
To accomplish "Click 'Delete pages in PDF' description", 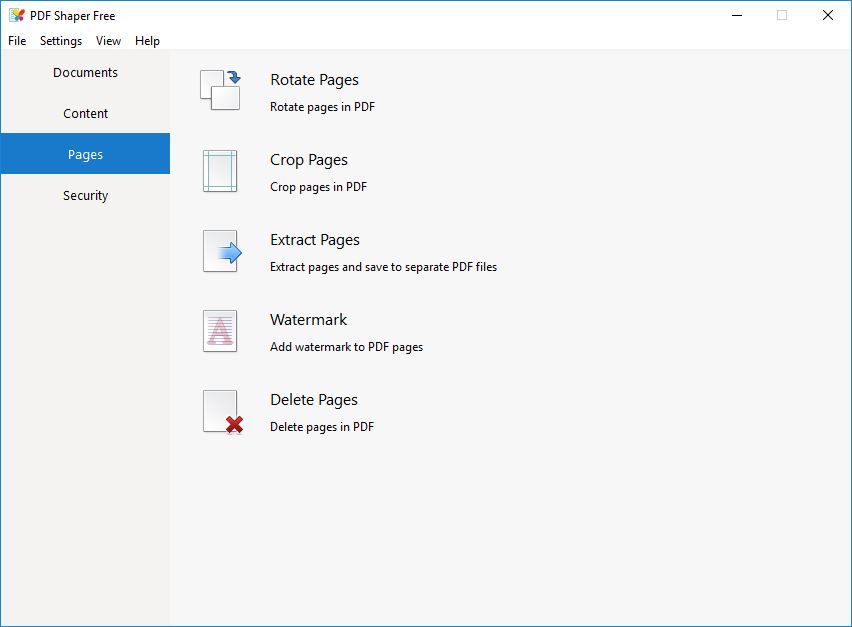I will [322, 427].
